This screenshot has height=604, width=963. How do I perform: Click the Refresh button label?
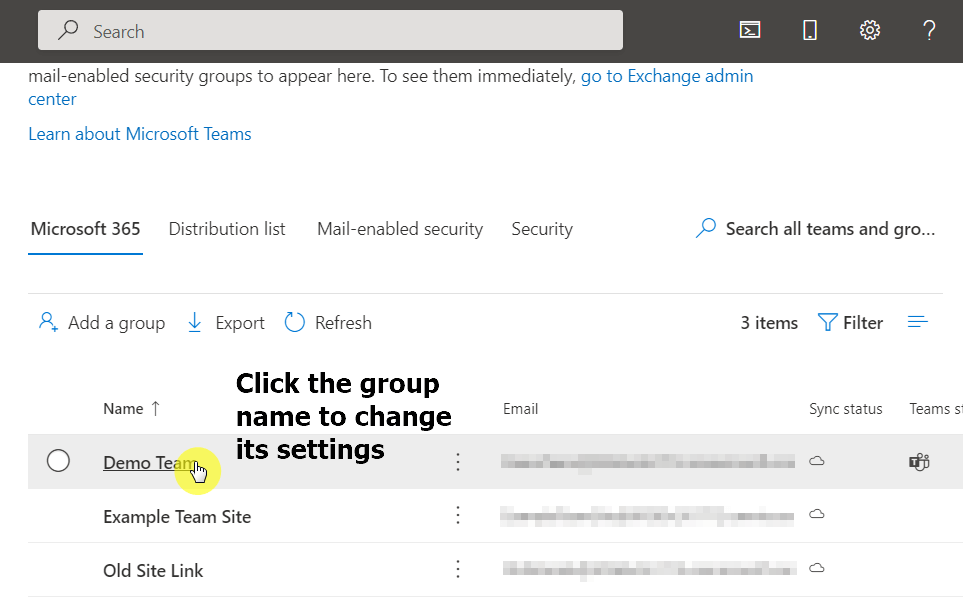pyautogui.click(x=343, y=323)
